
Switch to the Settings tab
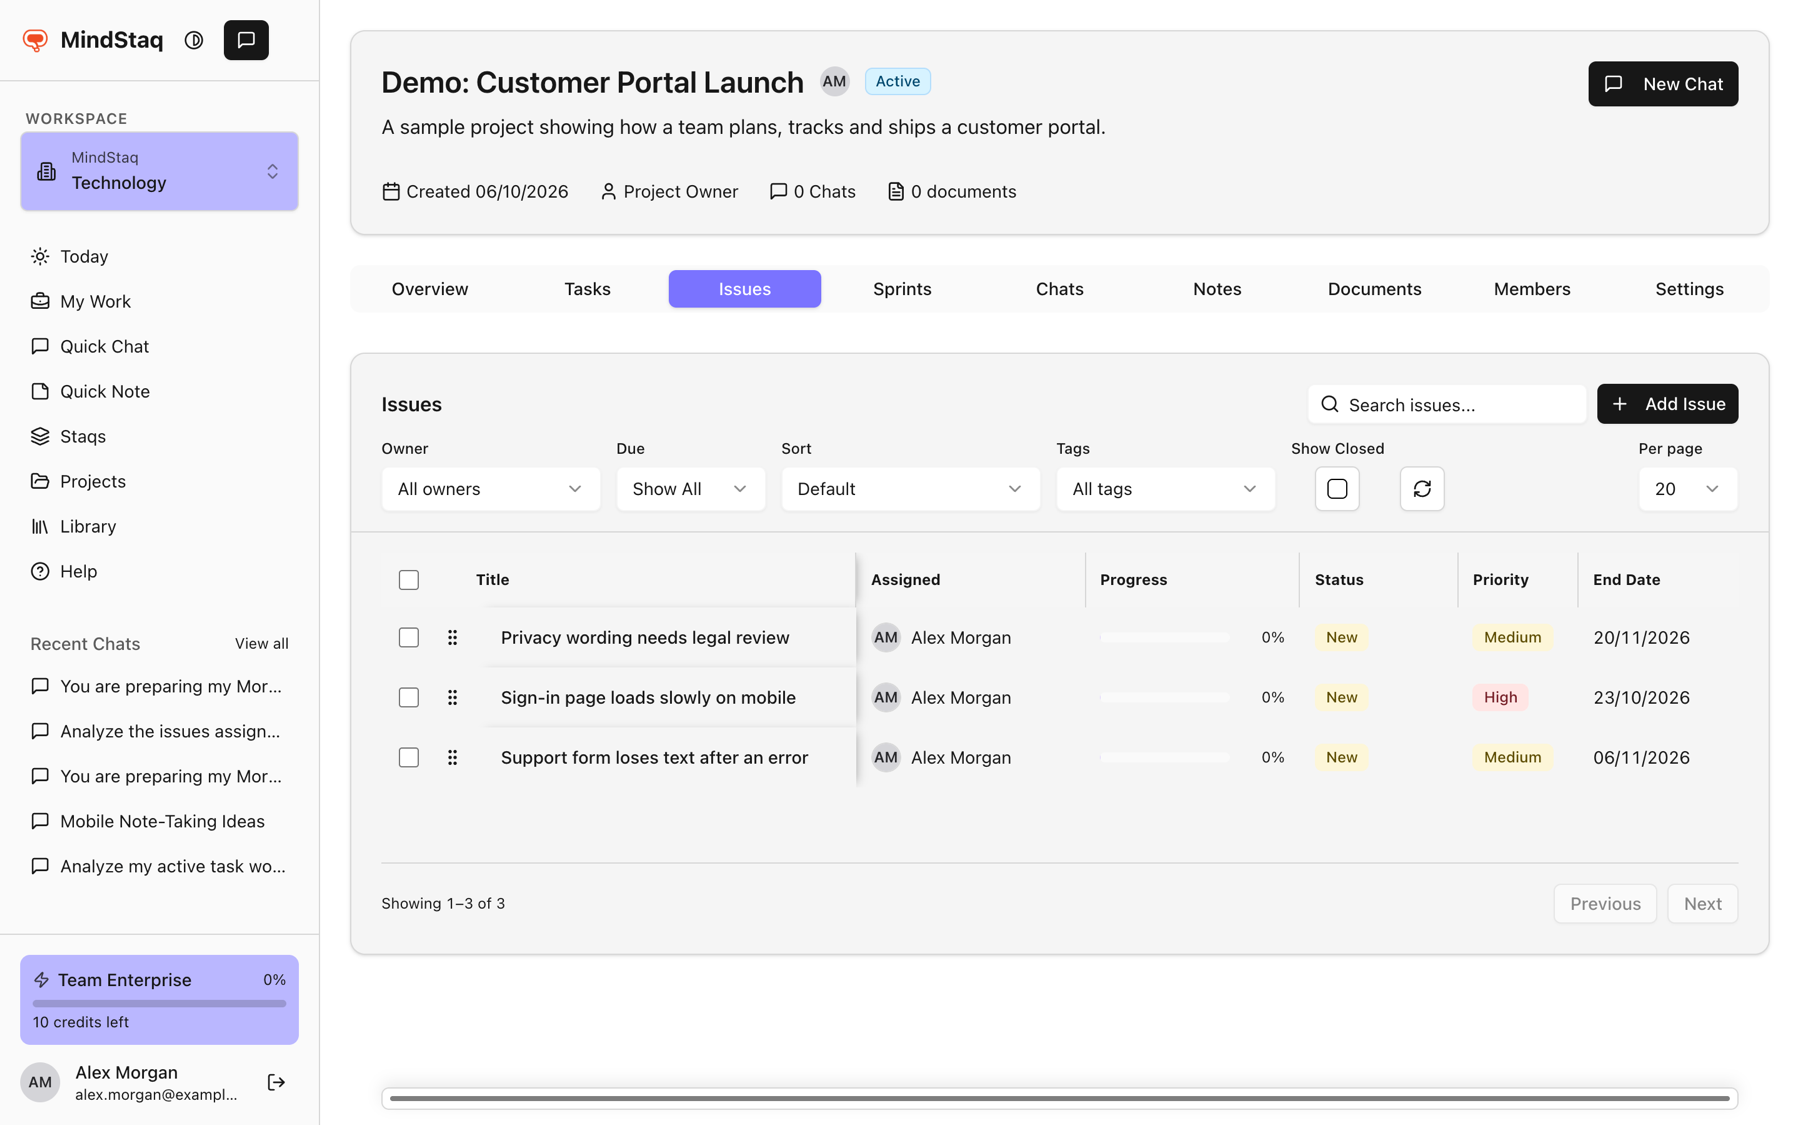(1689, 289)
